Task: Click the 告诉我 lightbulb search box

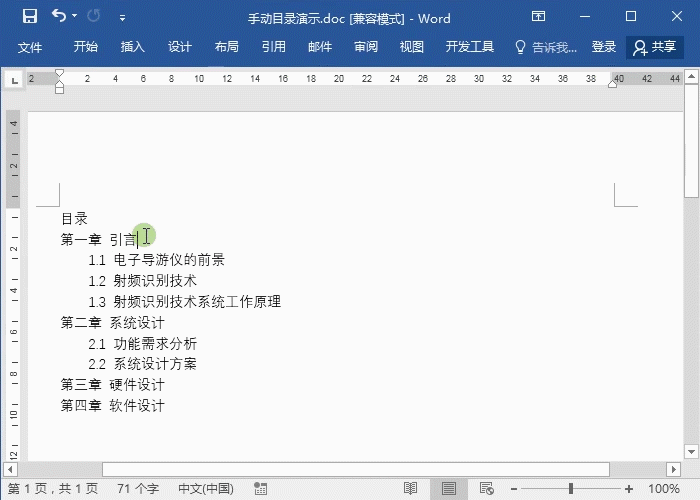Action: coord(546,47)
